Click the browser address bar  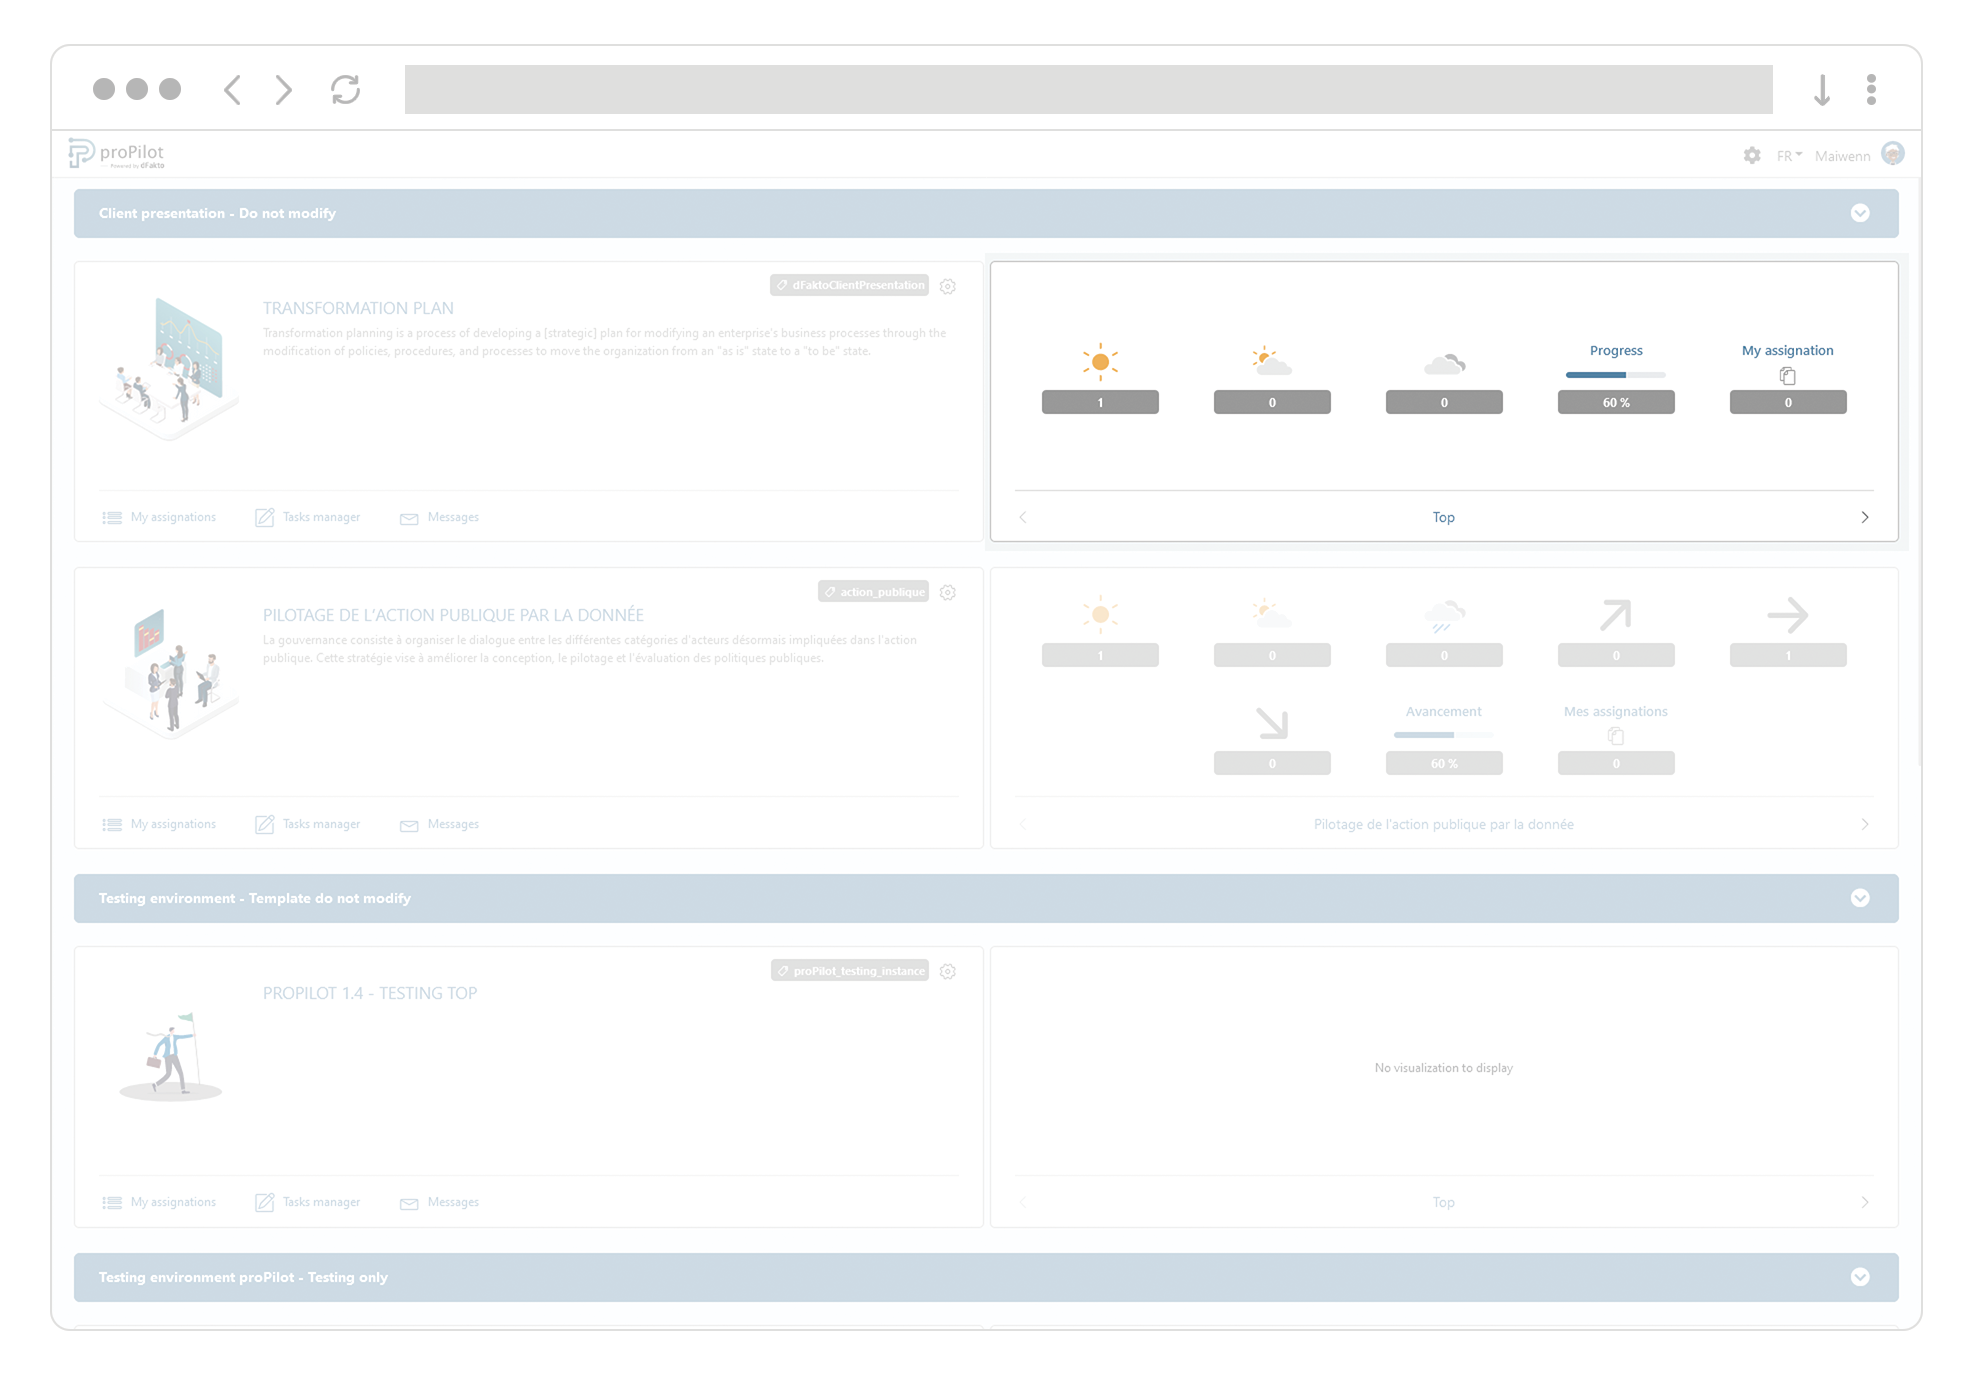pos(1088,90)
